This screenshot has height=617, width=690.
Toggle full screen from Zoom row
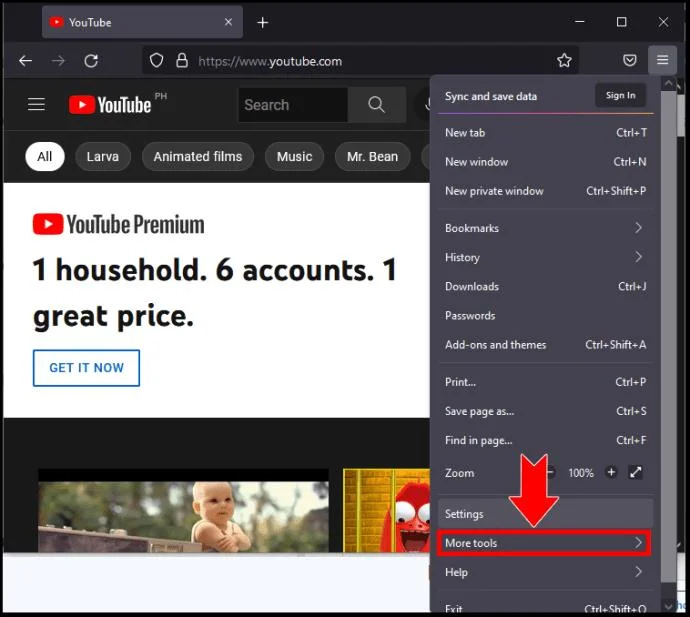tap(635, 472)
